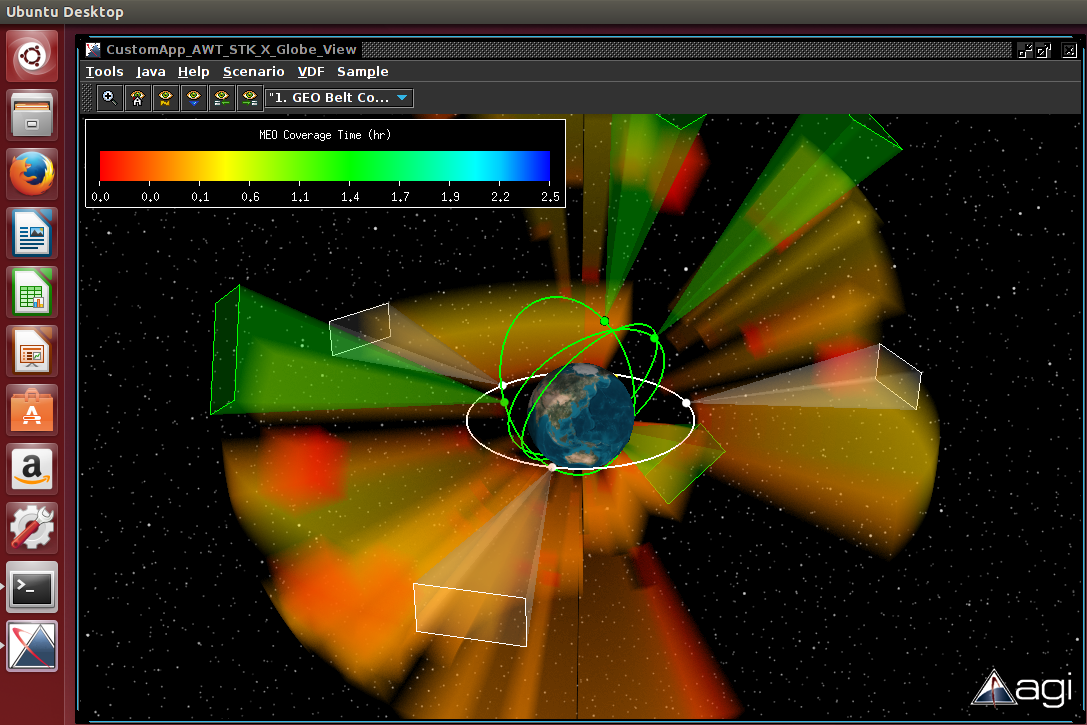Open Ubuntu Software Center from the launcher
The height and width of the screenshot is (725, 1087).
click(32, 410)
